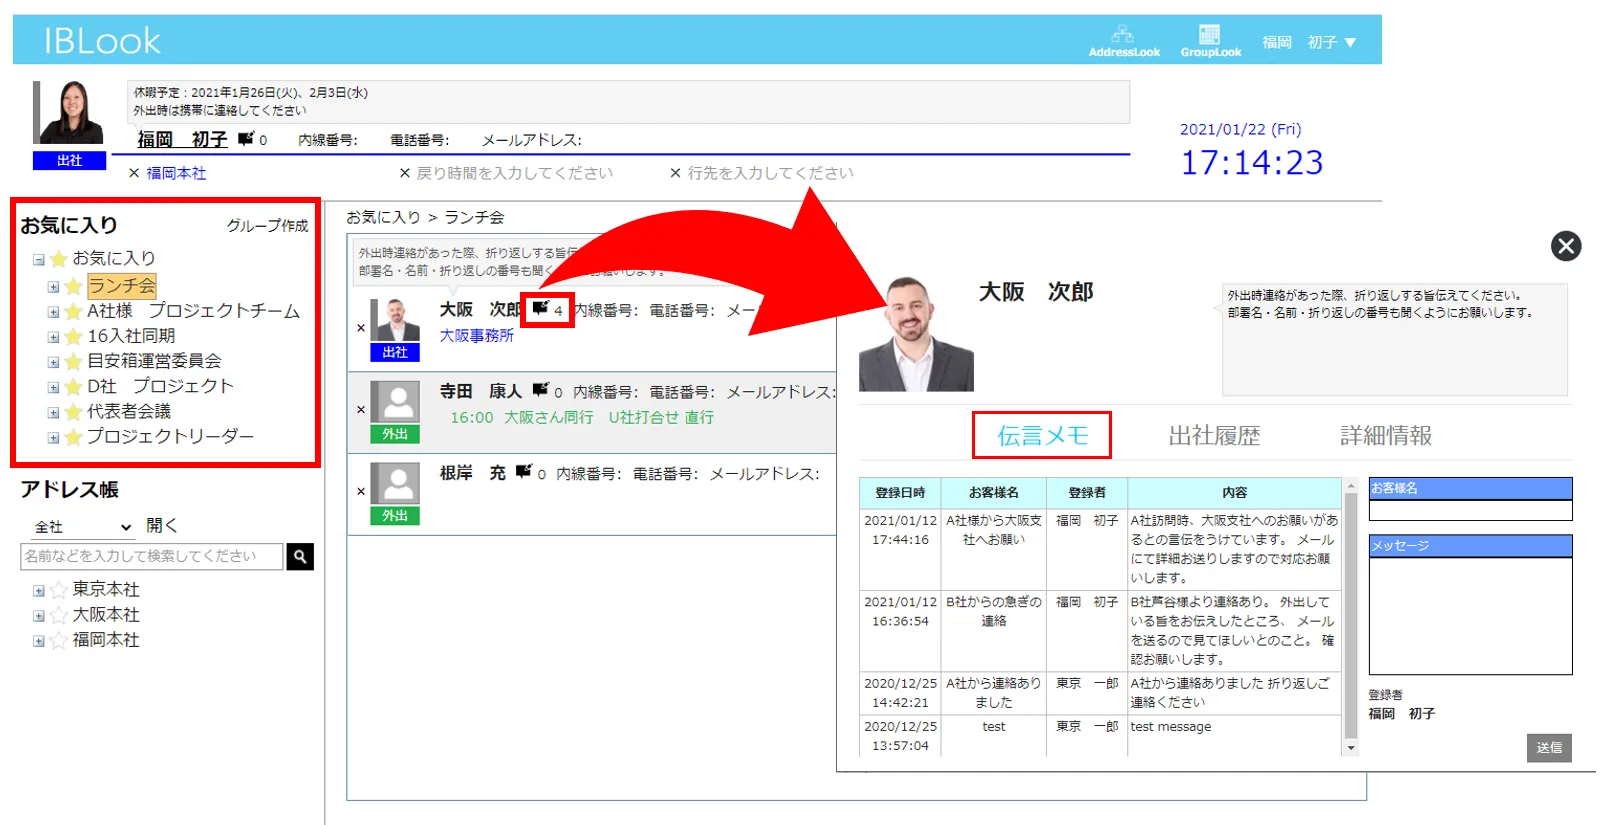Switch to the 詳細情報 tab
This screenshot has height=825, width=1622.
tap(1386, 436)
